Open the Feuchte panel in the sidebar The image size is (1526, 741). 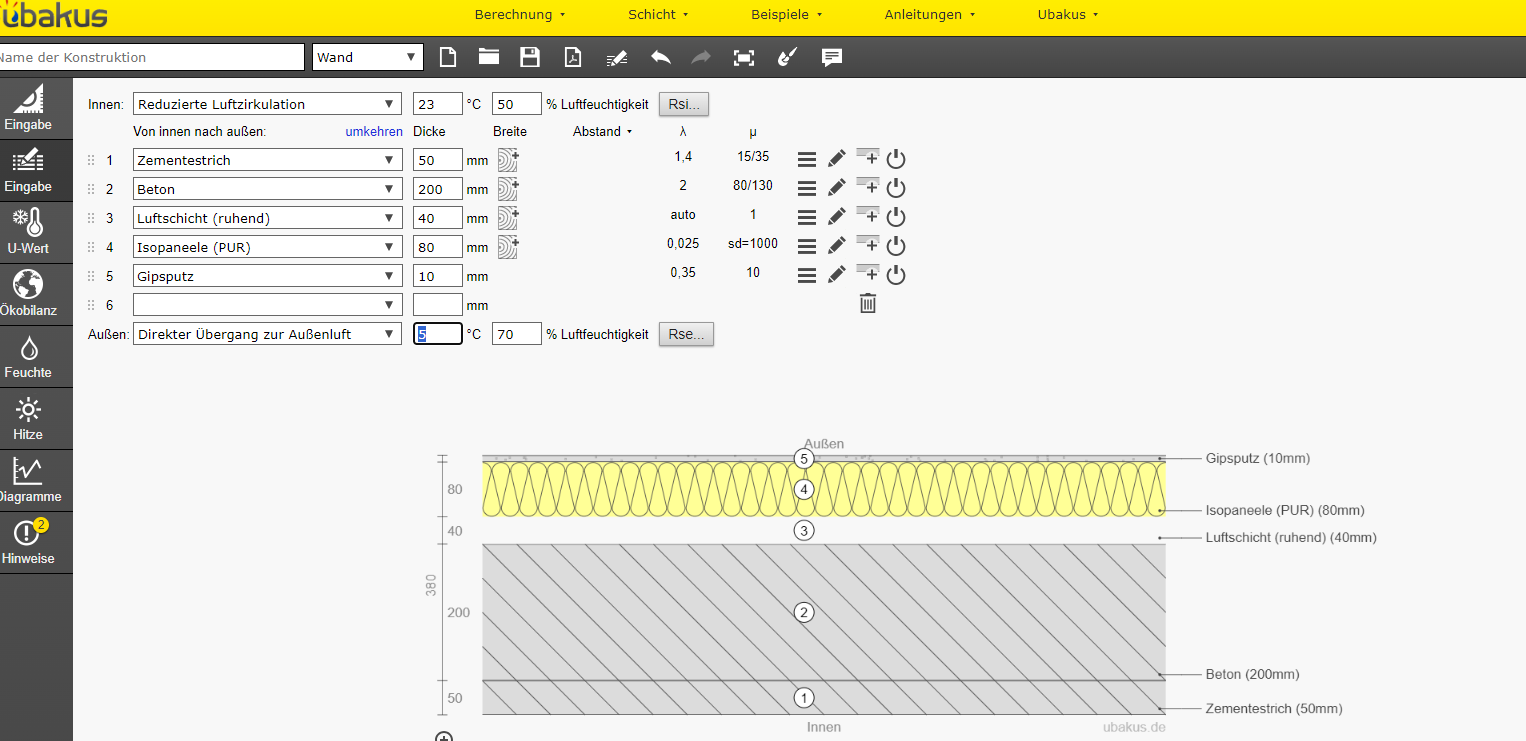pos(28,357)
